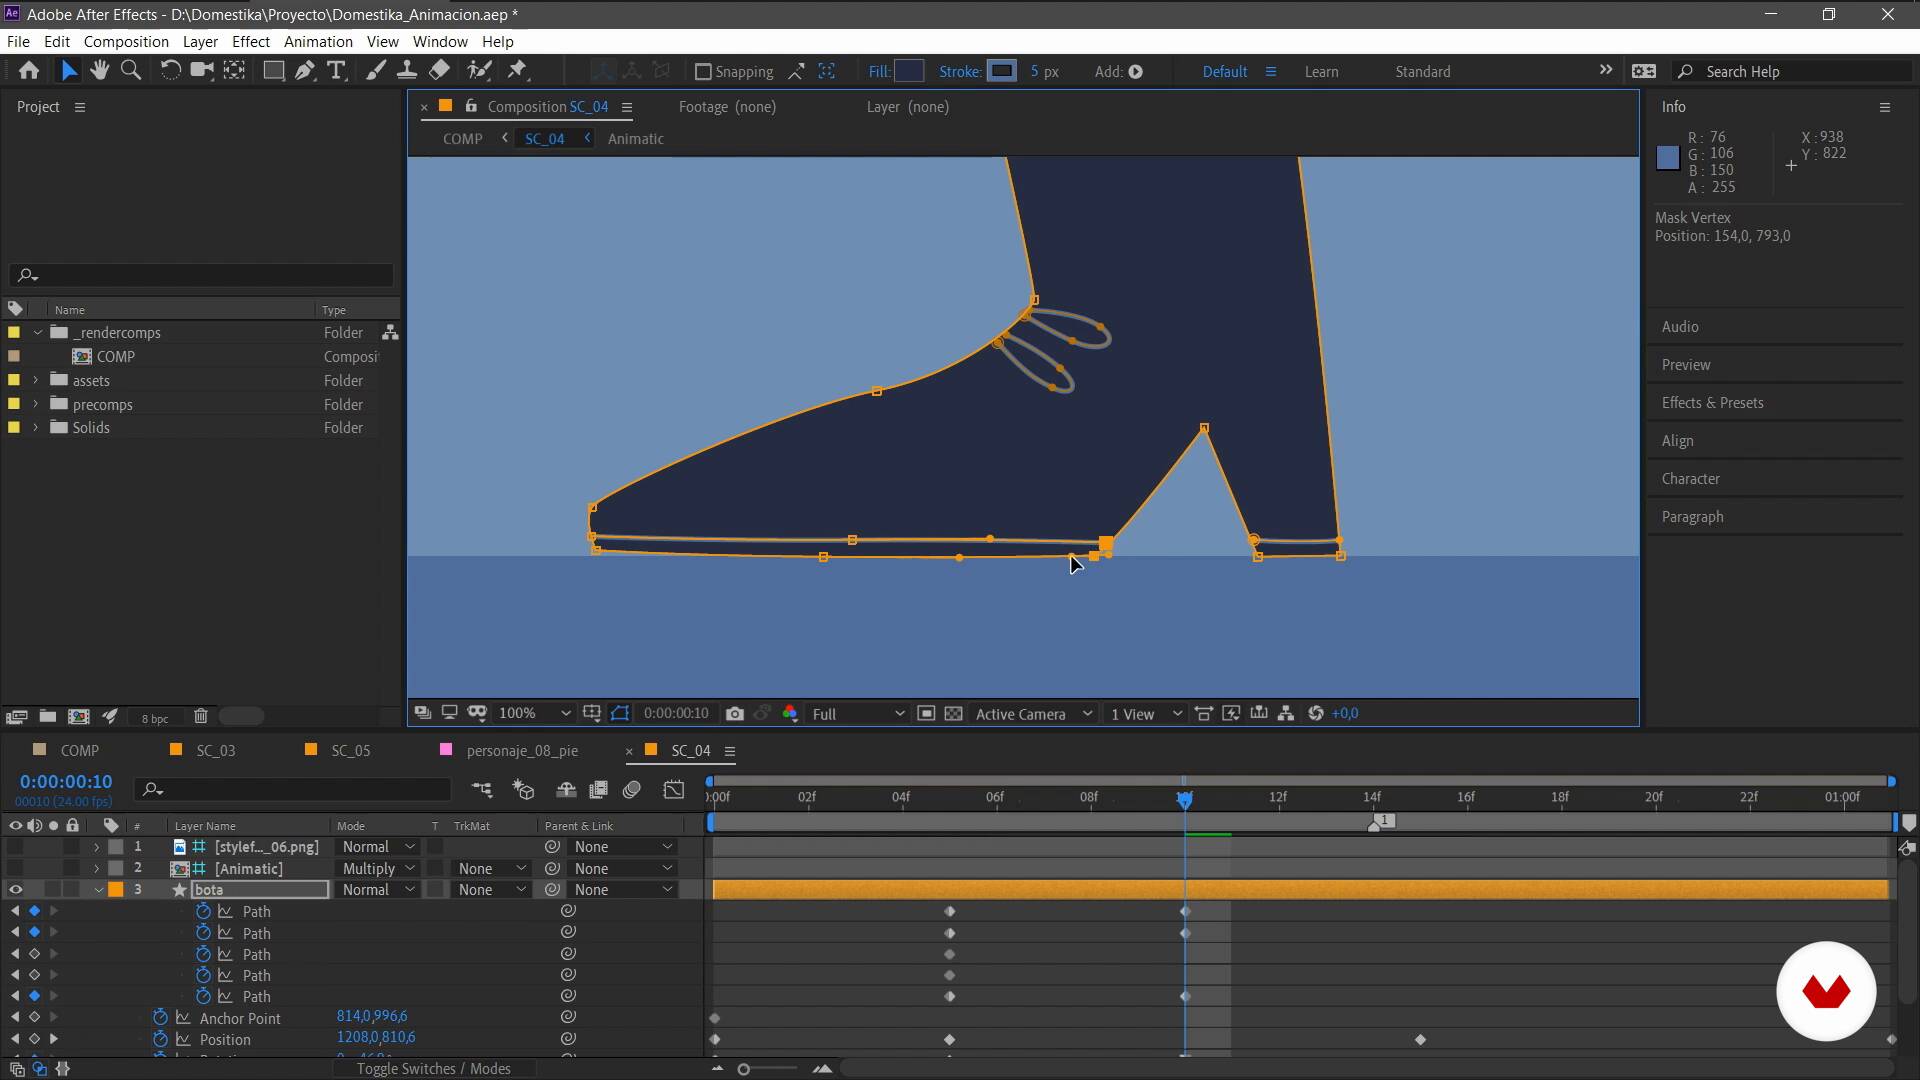Open the Effects & Presets panel
Viewport: 1920px width, 1080px height.
pos(1712,403)
